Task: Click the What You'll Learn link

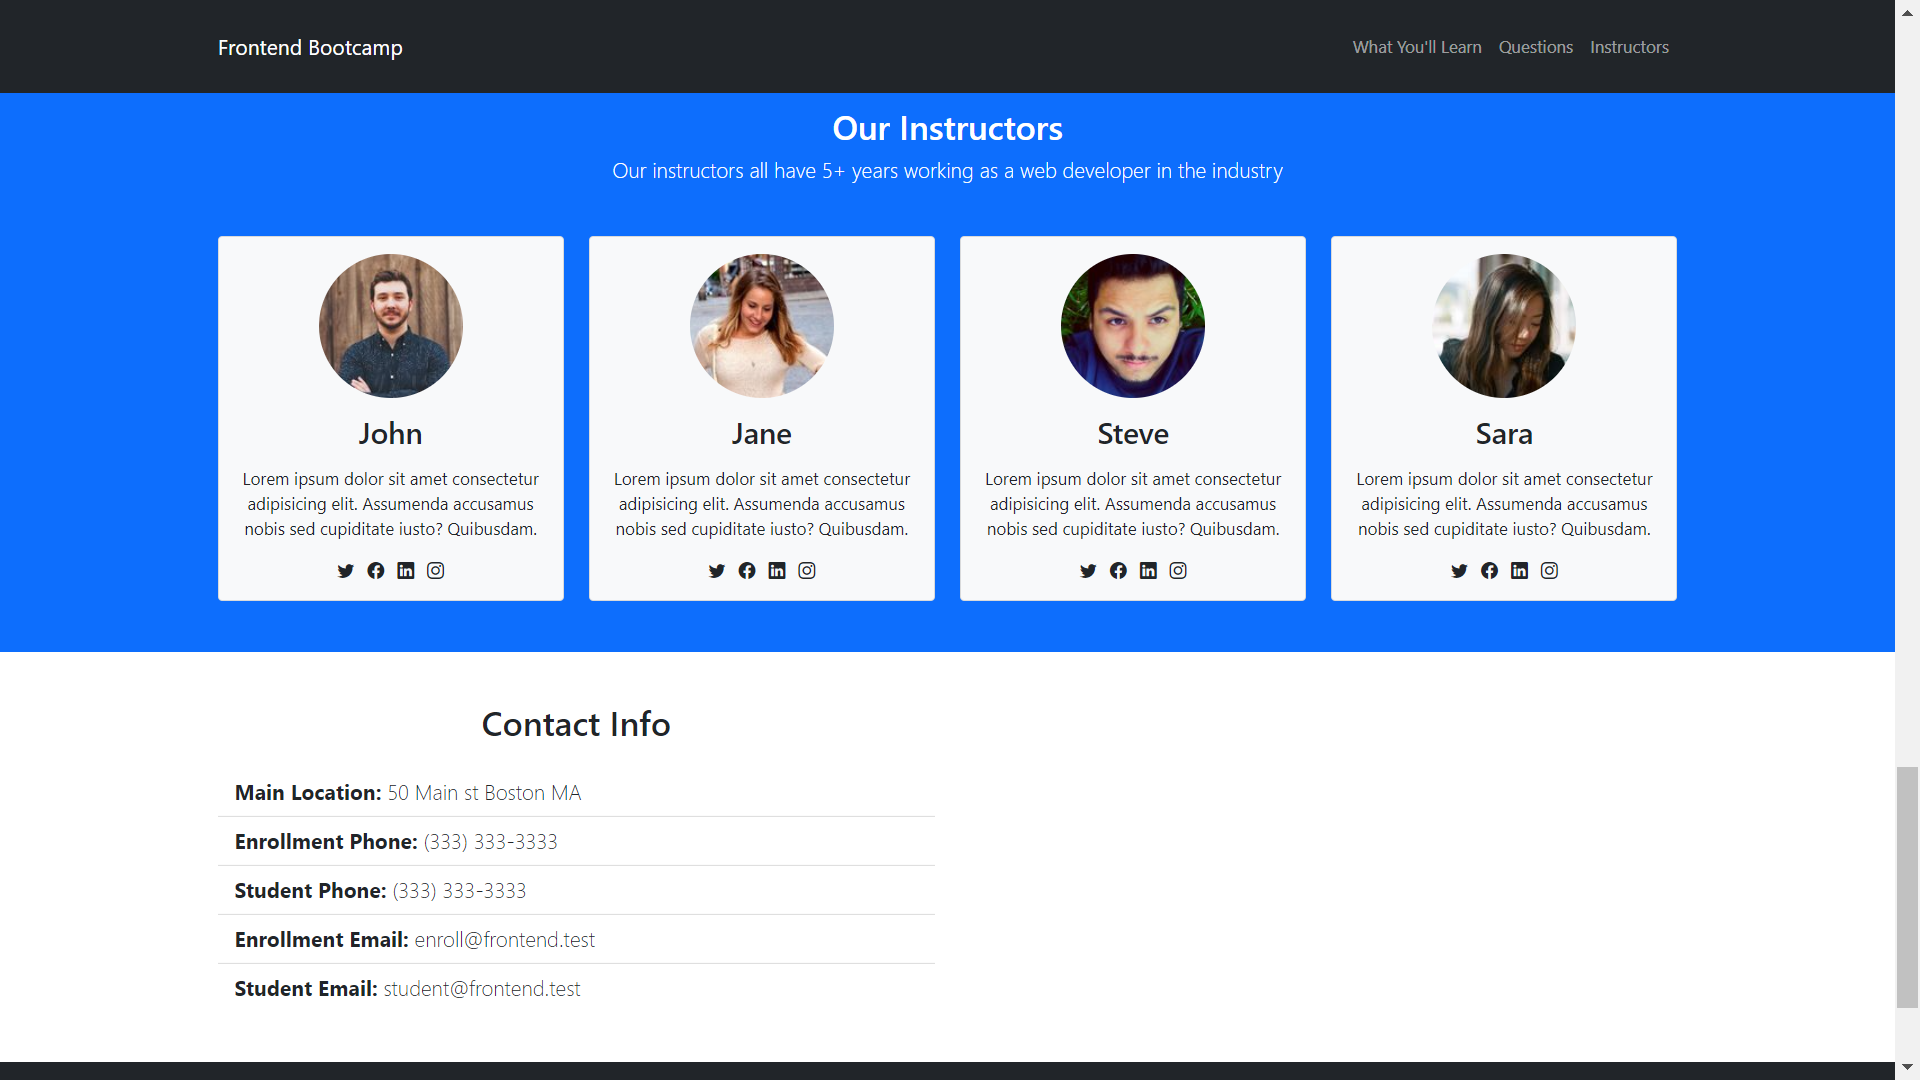Action: point(1417,47)
